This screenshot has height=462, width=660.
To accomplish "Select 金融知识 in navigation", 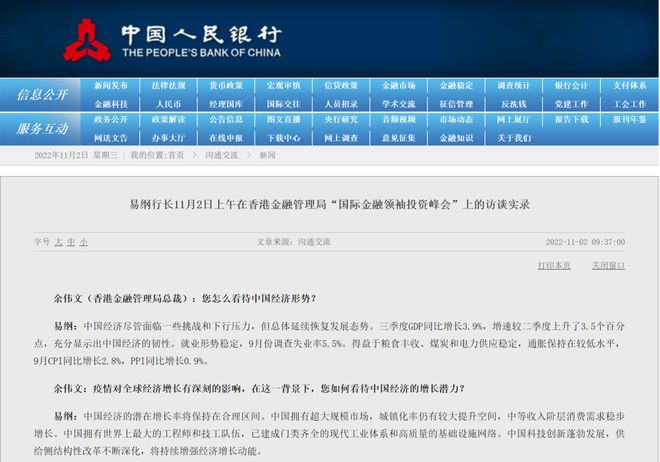I will [456, 138].
